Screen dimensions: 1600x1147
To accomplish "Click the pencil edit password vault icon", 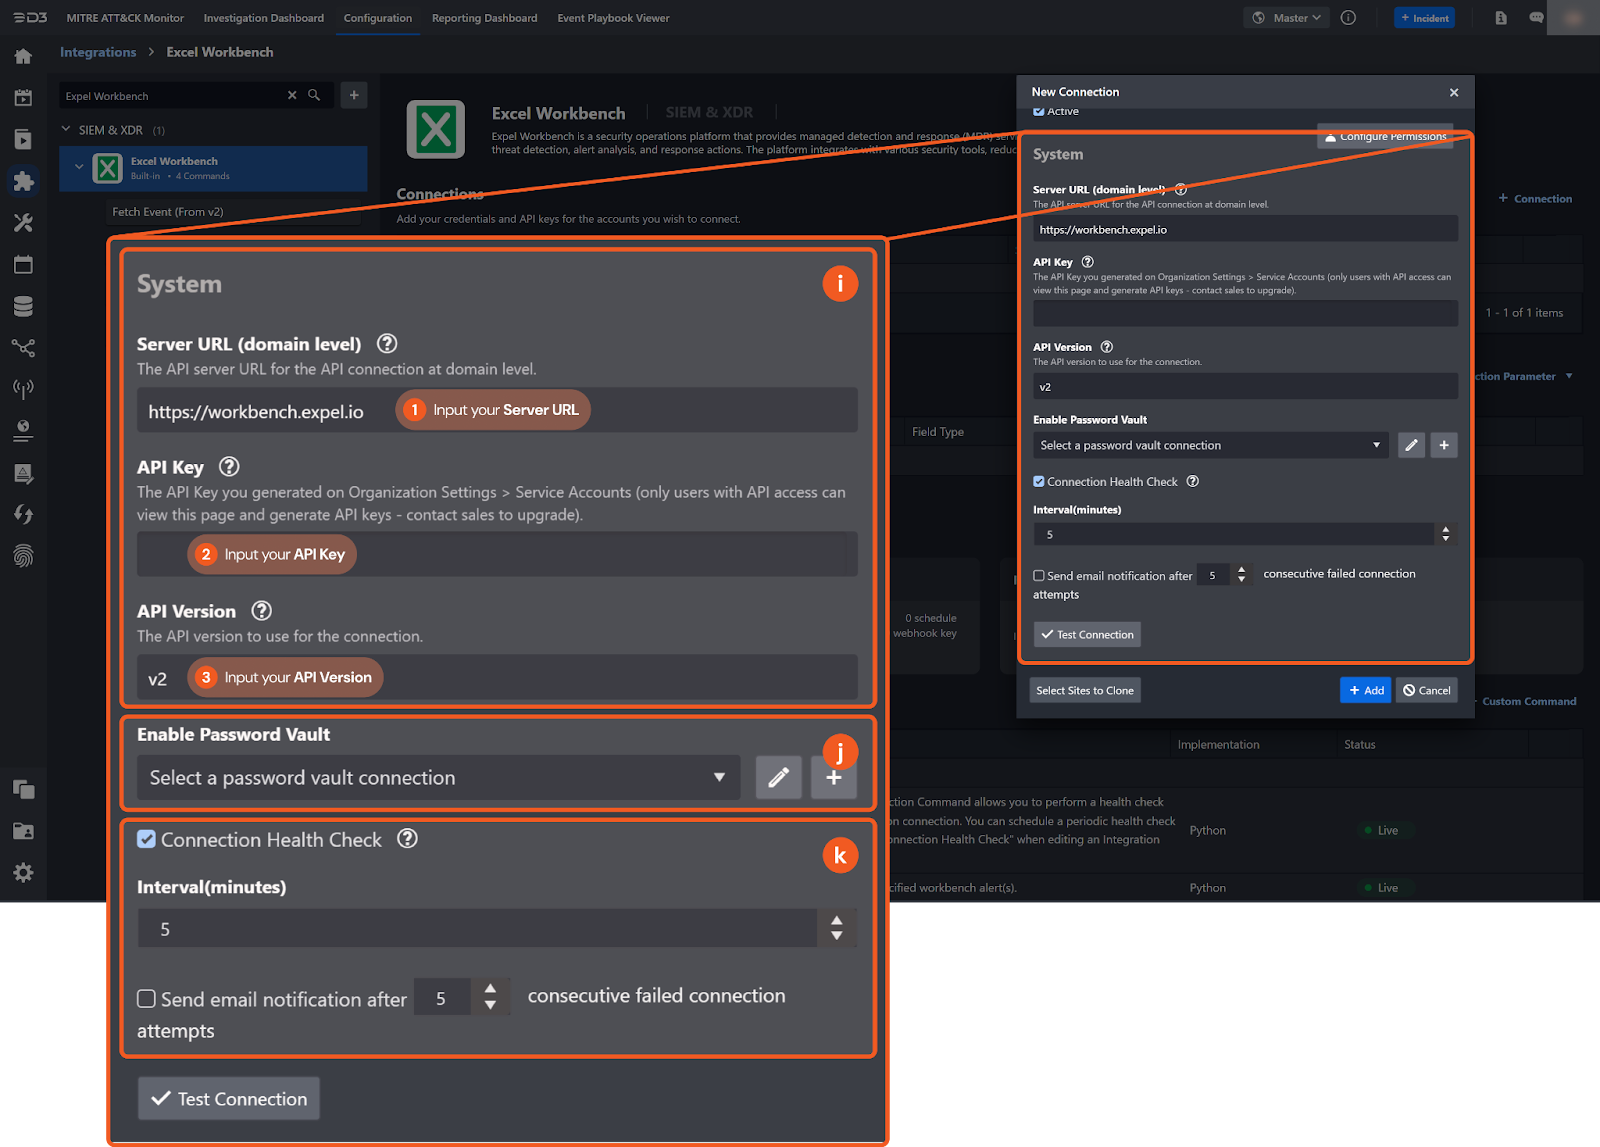I will tap(1411, 445).
